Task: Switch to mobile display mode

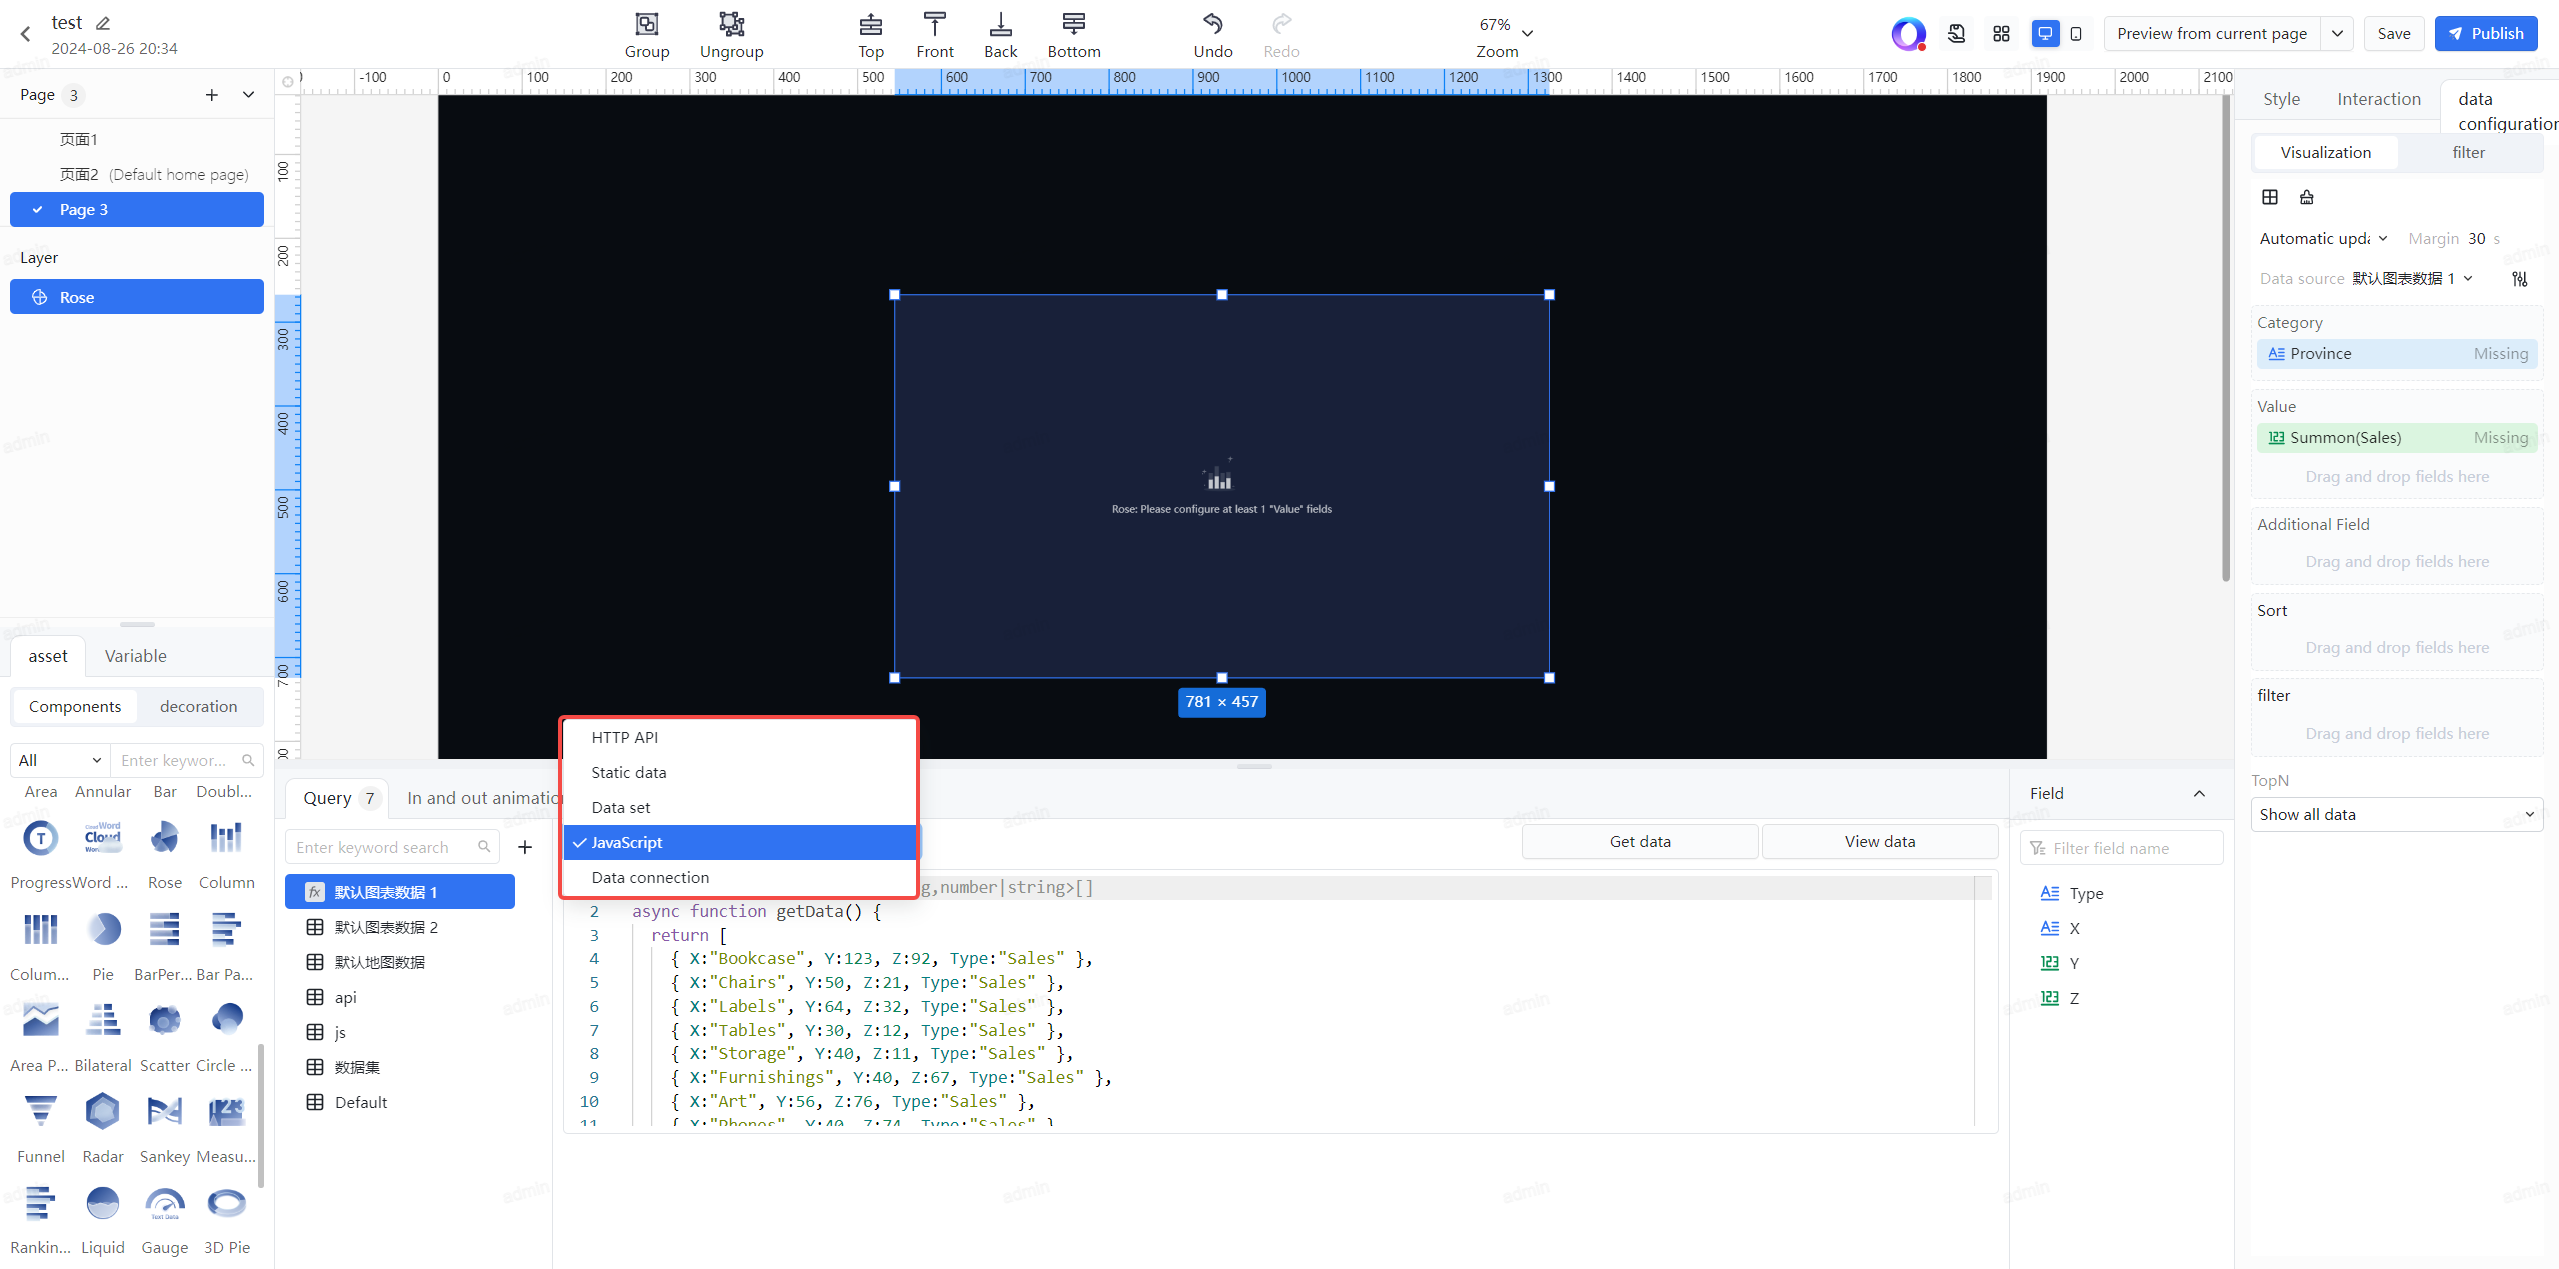Action: click(2076, 34)
